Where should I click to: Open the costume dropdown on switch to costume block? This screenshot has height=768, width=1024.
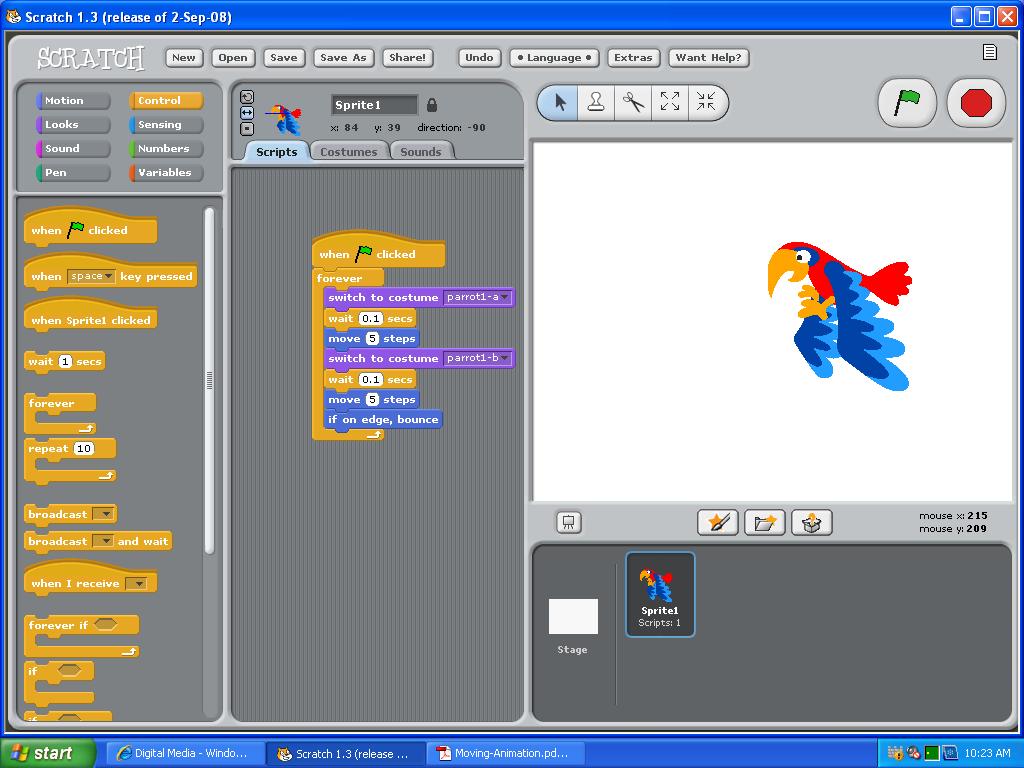point(503,297)
